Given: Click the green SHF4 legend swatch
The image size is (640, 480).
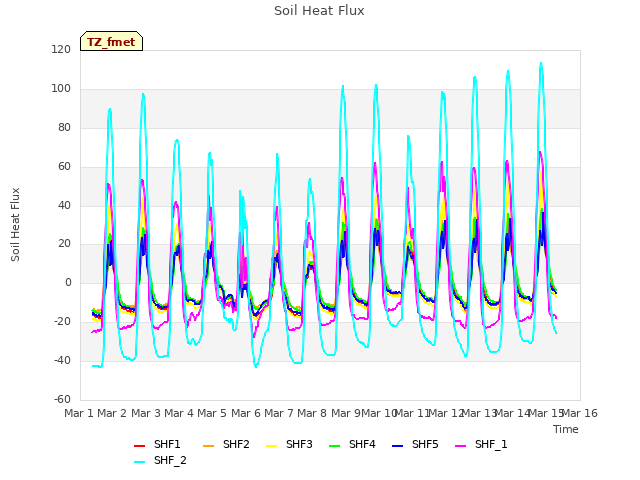Looking at the screenshot, I should (x=335, y=446).
